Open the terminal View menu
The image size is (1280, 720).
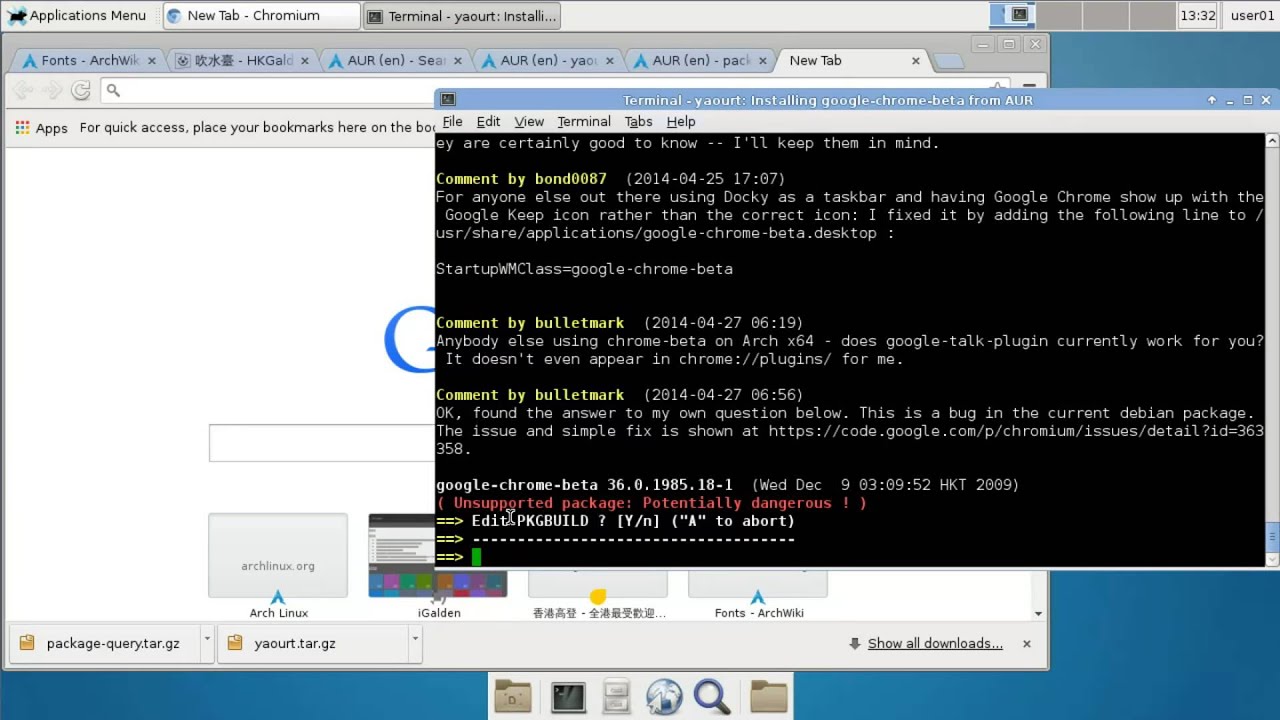529,121
